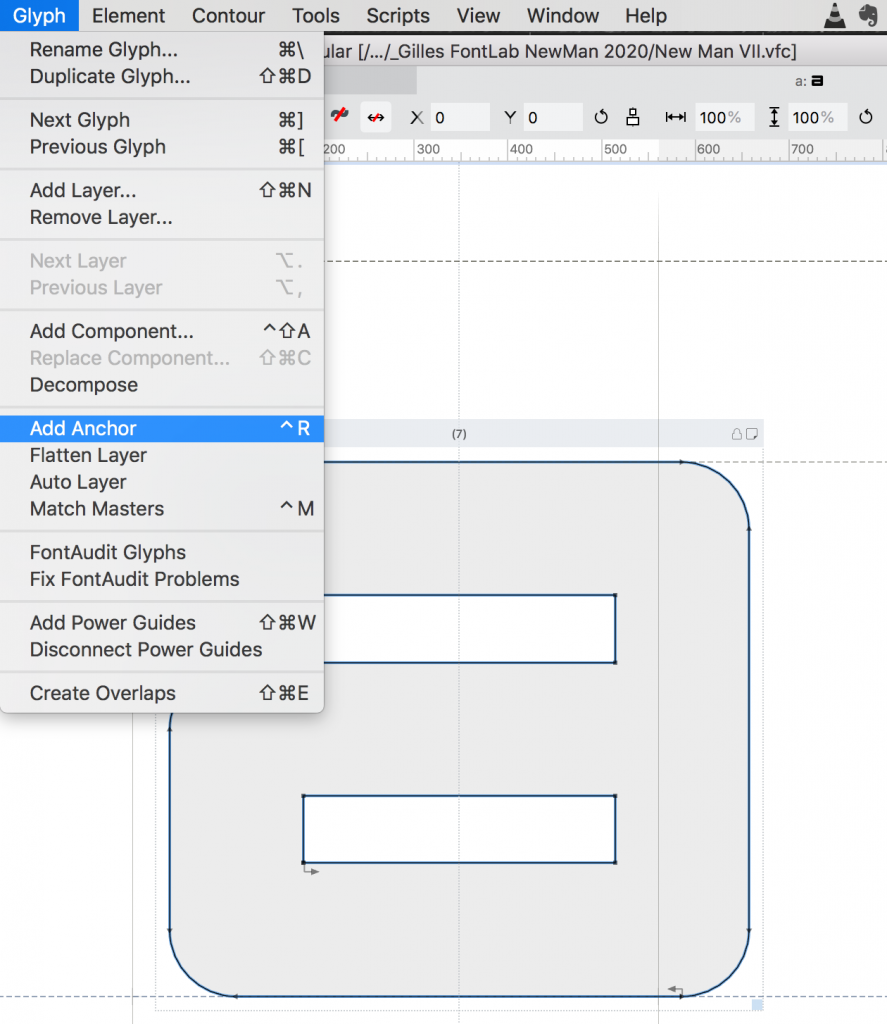The image size is (887, 1024).
Task: Click the reset icon after Y field
Action: tap(601, 117)
